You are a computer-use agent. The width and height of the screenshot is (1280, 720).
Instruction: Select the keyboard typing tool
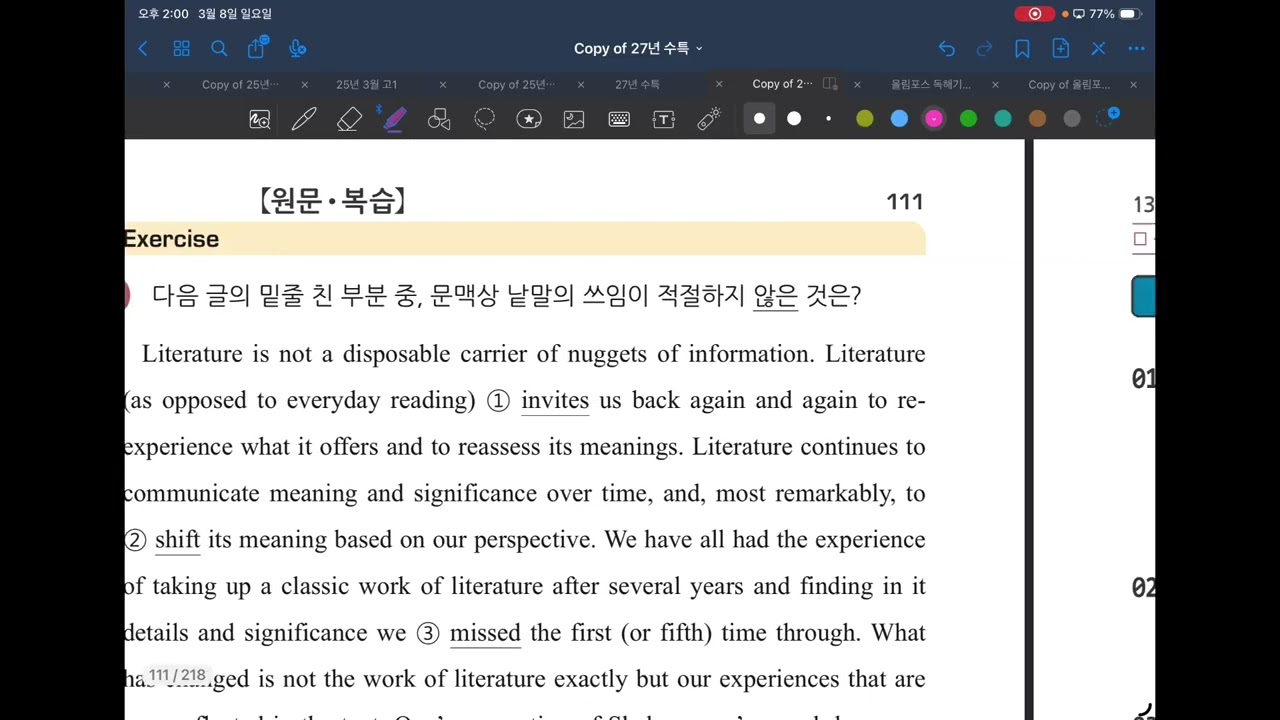tap(619, 119)
